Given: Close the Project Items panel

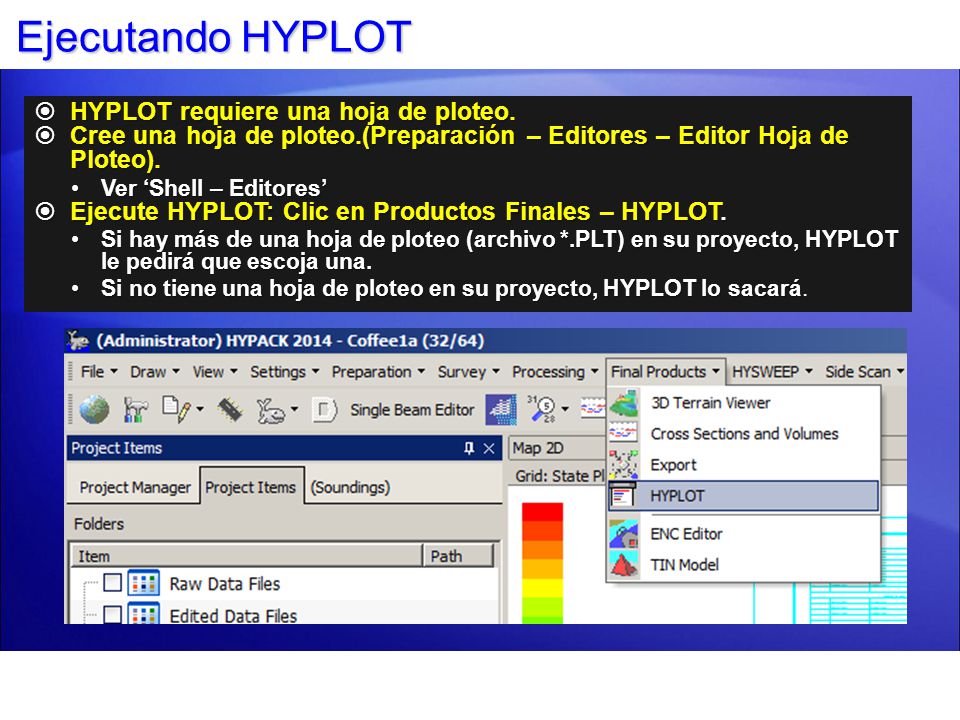Looking at the screenshot, I should click(489, 449).
